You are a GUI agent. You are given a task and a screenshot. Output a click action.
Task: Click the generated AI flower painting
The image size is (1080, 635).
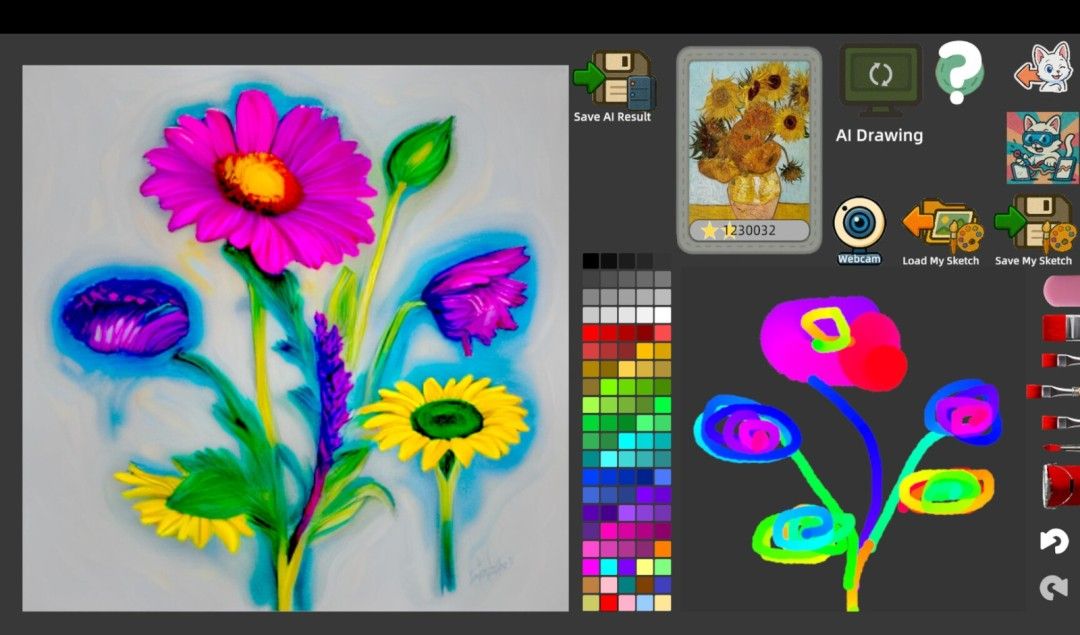[295, 338]
